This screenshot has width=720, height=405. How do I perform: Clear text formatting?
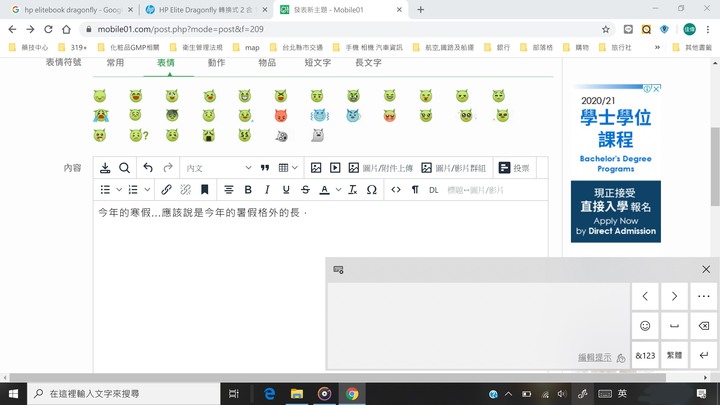click(x=353, y=190)
